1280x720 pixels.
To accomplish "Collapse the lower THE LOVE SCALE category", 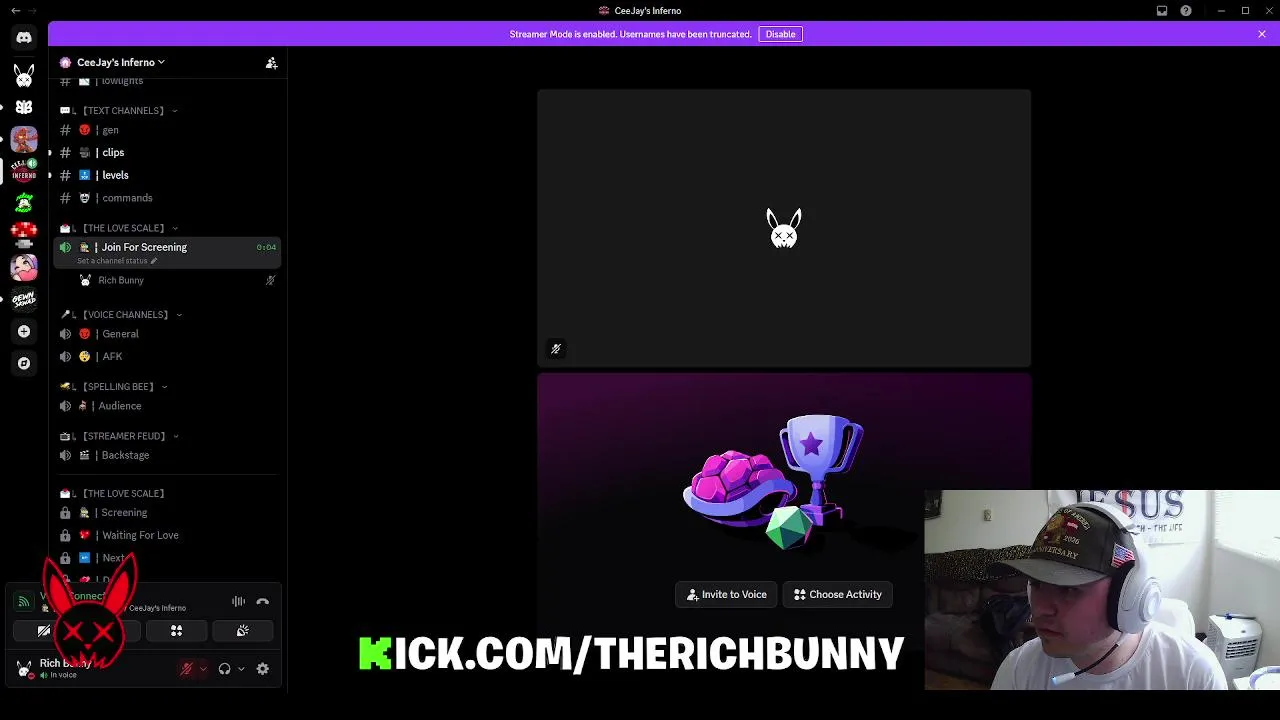I will coord(112,494).
